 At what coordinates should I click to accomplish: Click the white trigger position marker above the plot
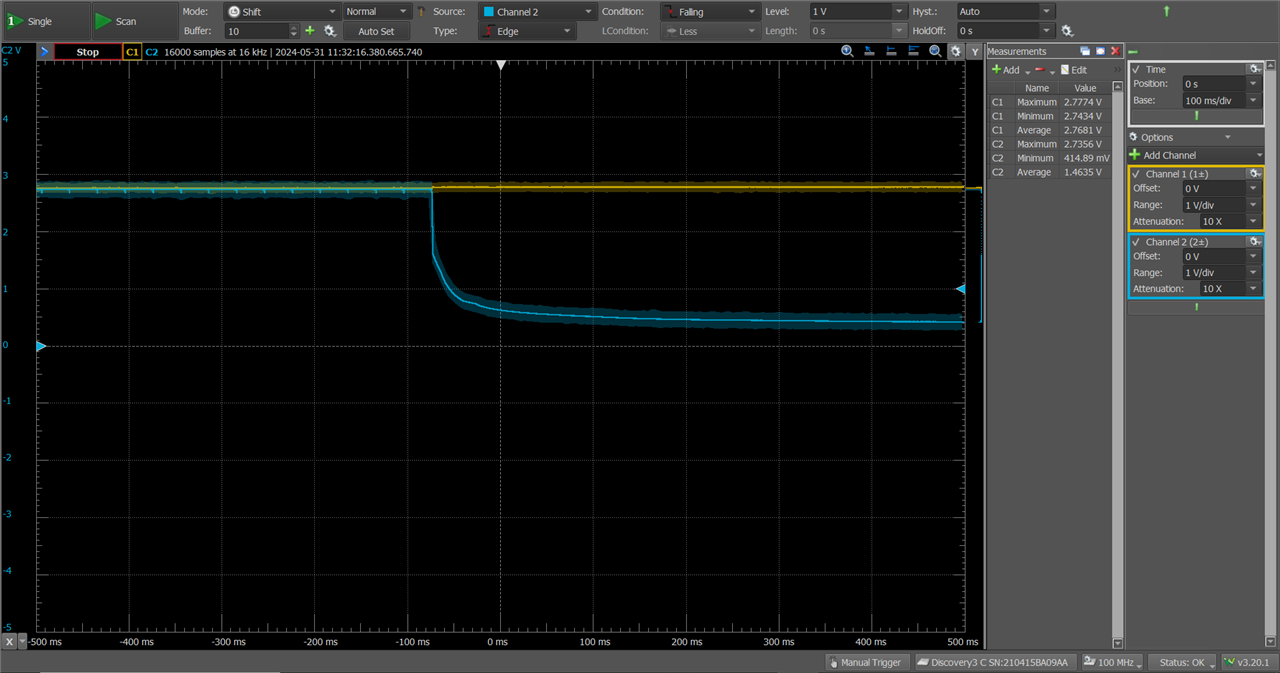coord(501,65)
